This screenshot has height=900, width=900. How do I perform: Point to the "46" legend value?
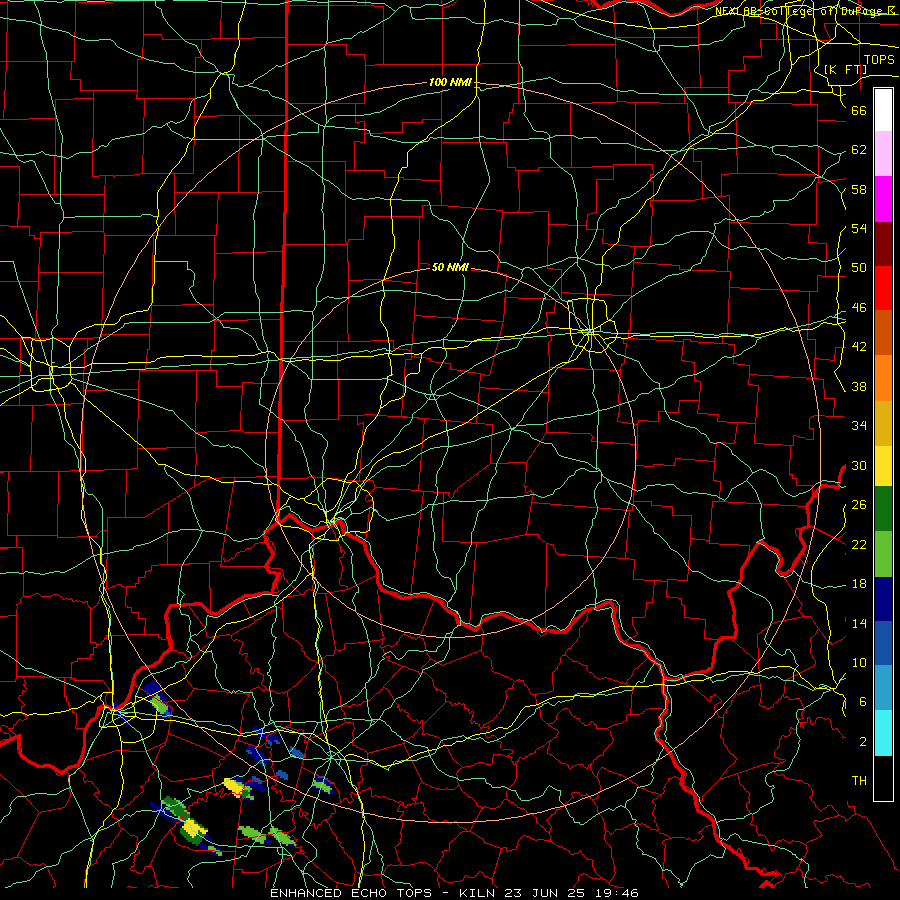[x=859, y=308]
